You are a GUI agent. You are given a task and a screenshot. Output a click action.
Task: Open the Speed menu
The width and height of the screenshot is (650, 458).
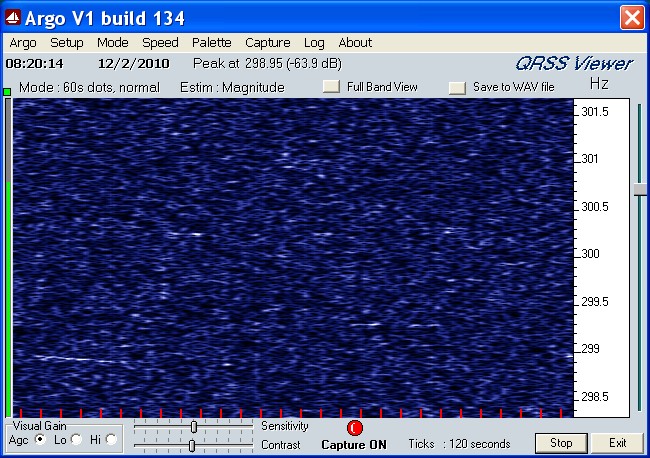[160, 43]
